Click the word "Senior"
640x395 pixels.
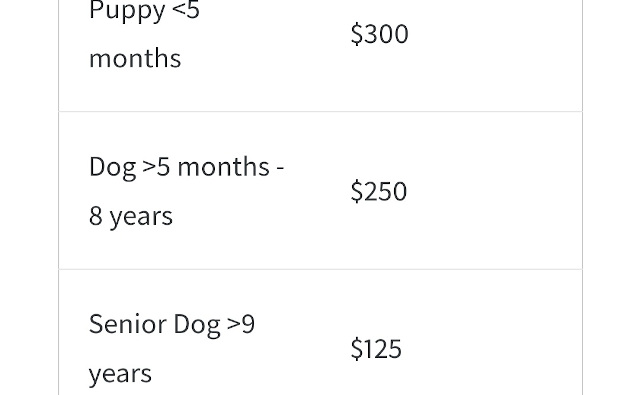(x=128, y=324)
